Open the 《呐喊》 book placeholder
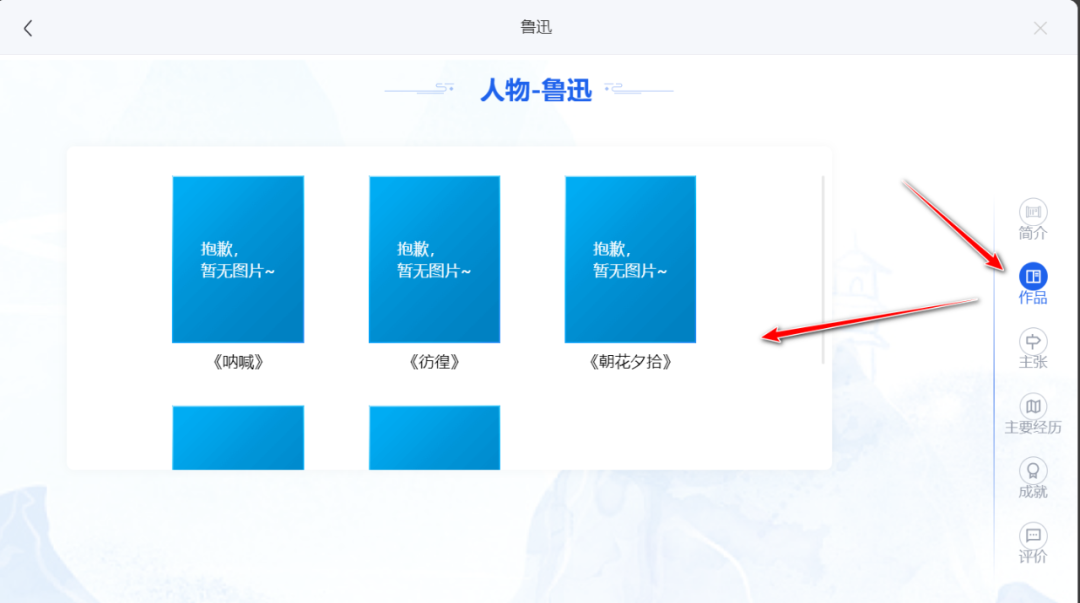Viewport: 1080px width, 603px height. 238,260
